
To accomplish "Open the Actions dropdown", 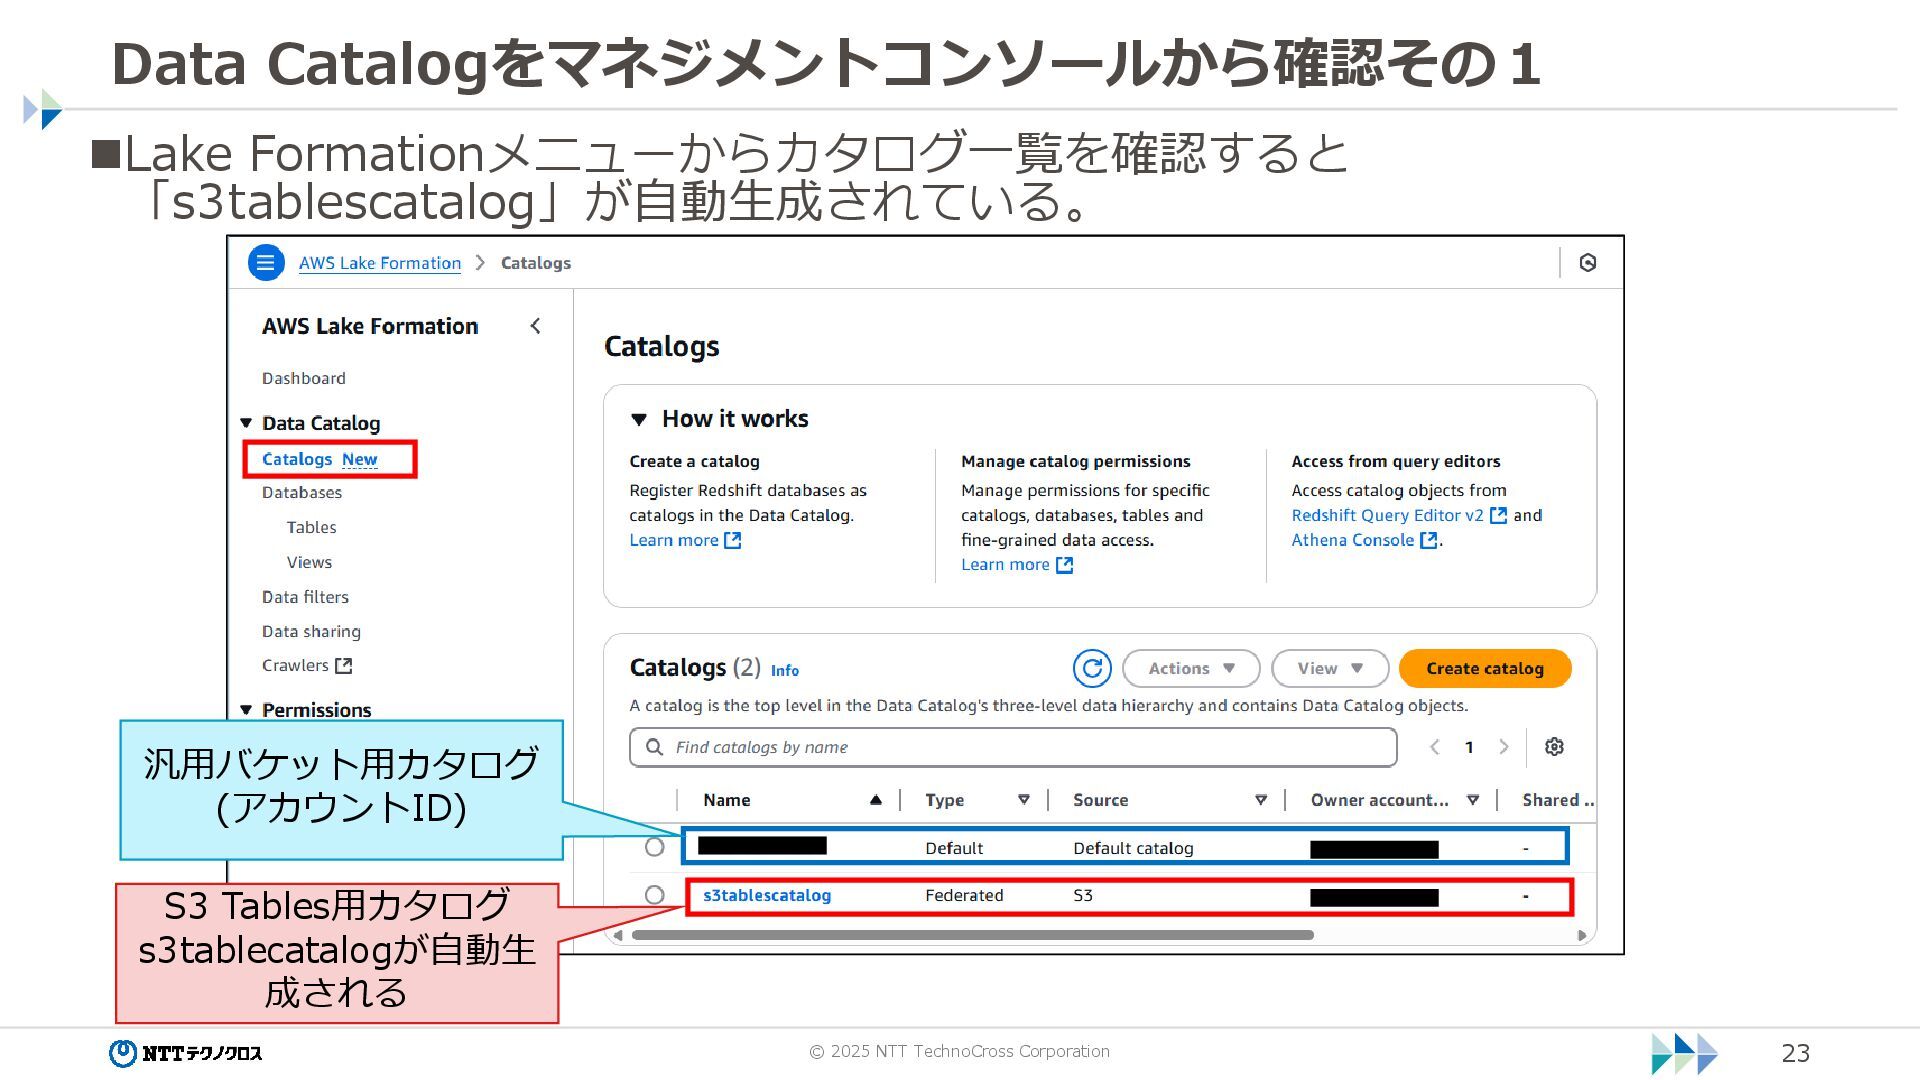I will (x=1191, y=668).
